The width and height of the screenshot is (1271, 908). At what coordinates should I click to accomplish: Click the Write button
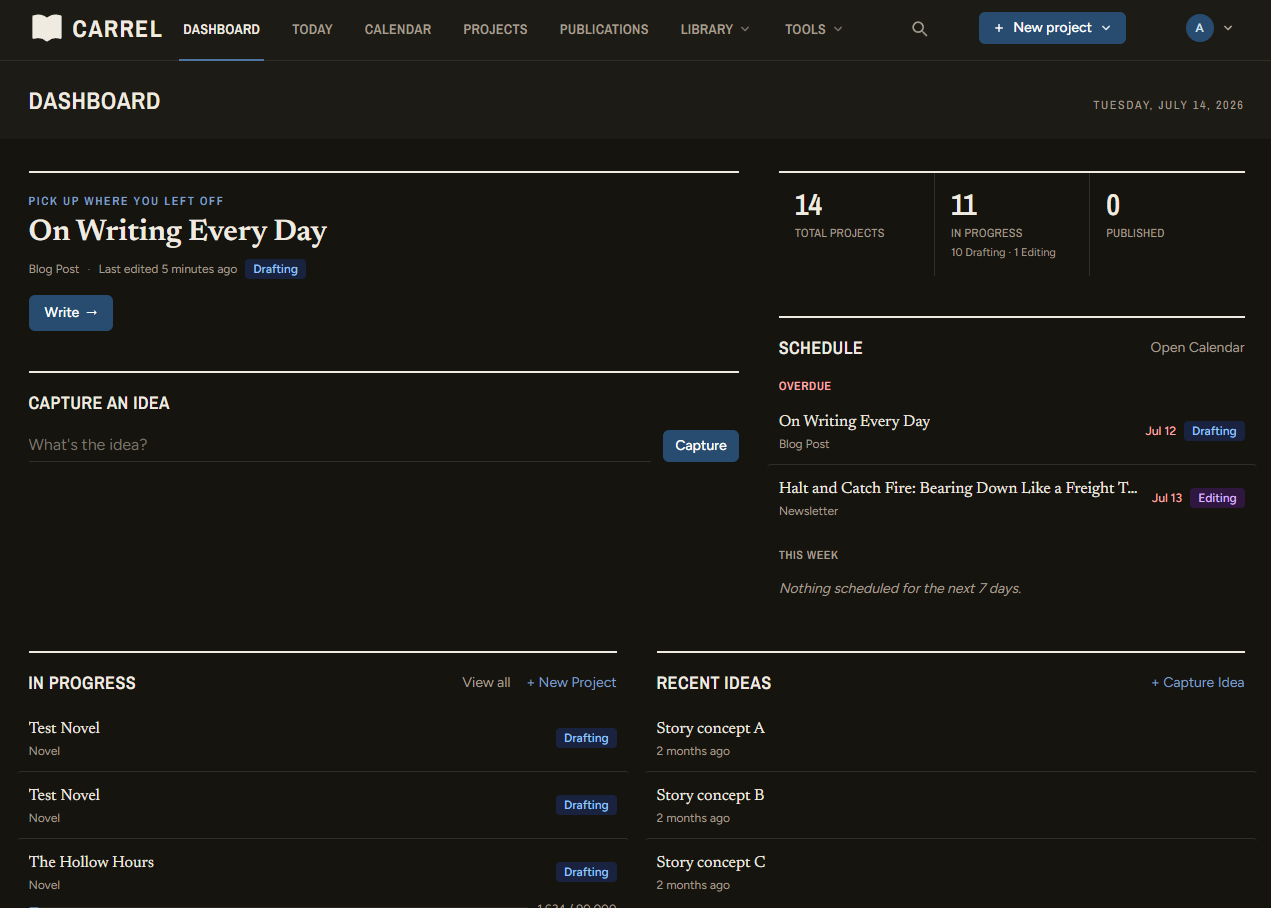pos(71,312)
